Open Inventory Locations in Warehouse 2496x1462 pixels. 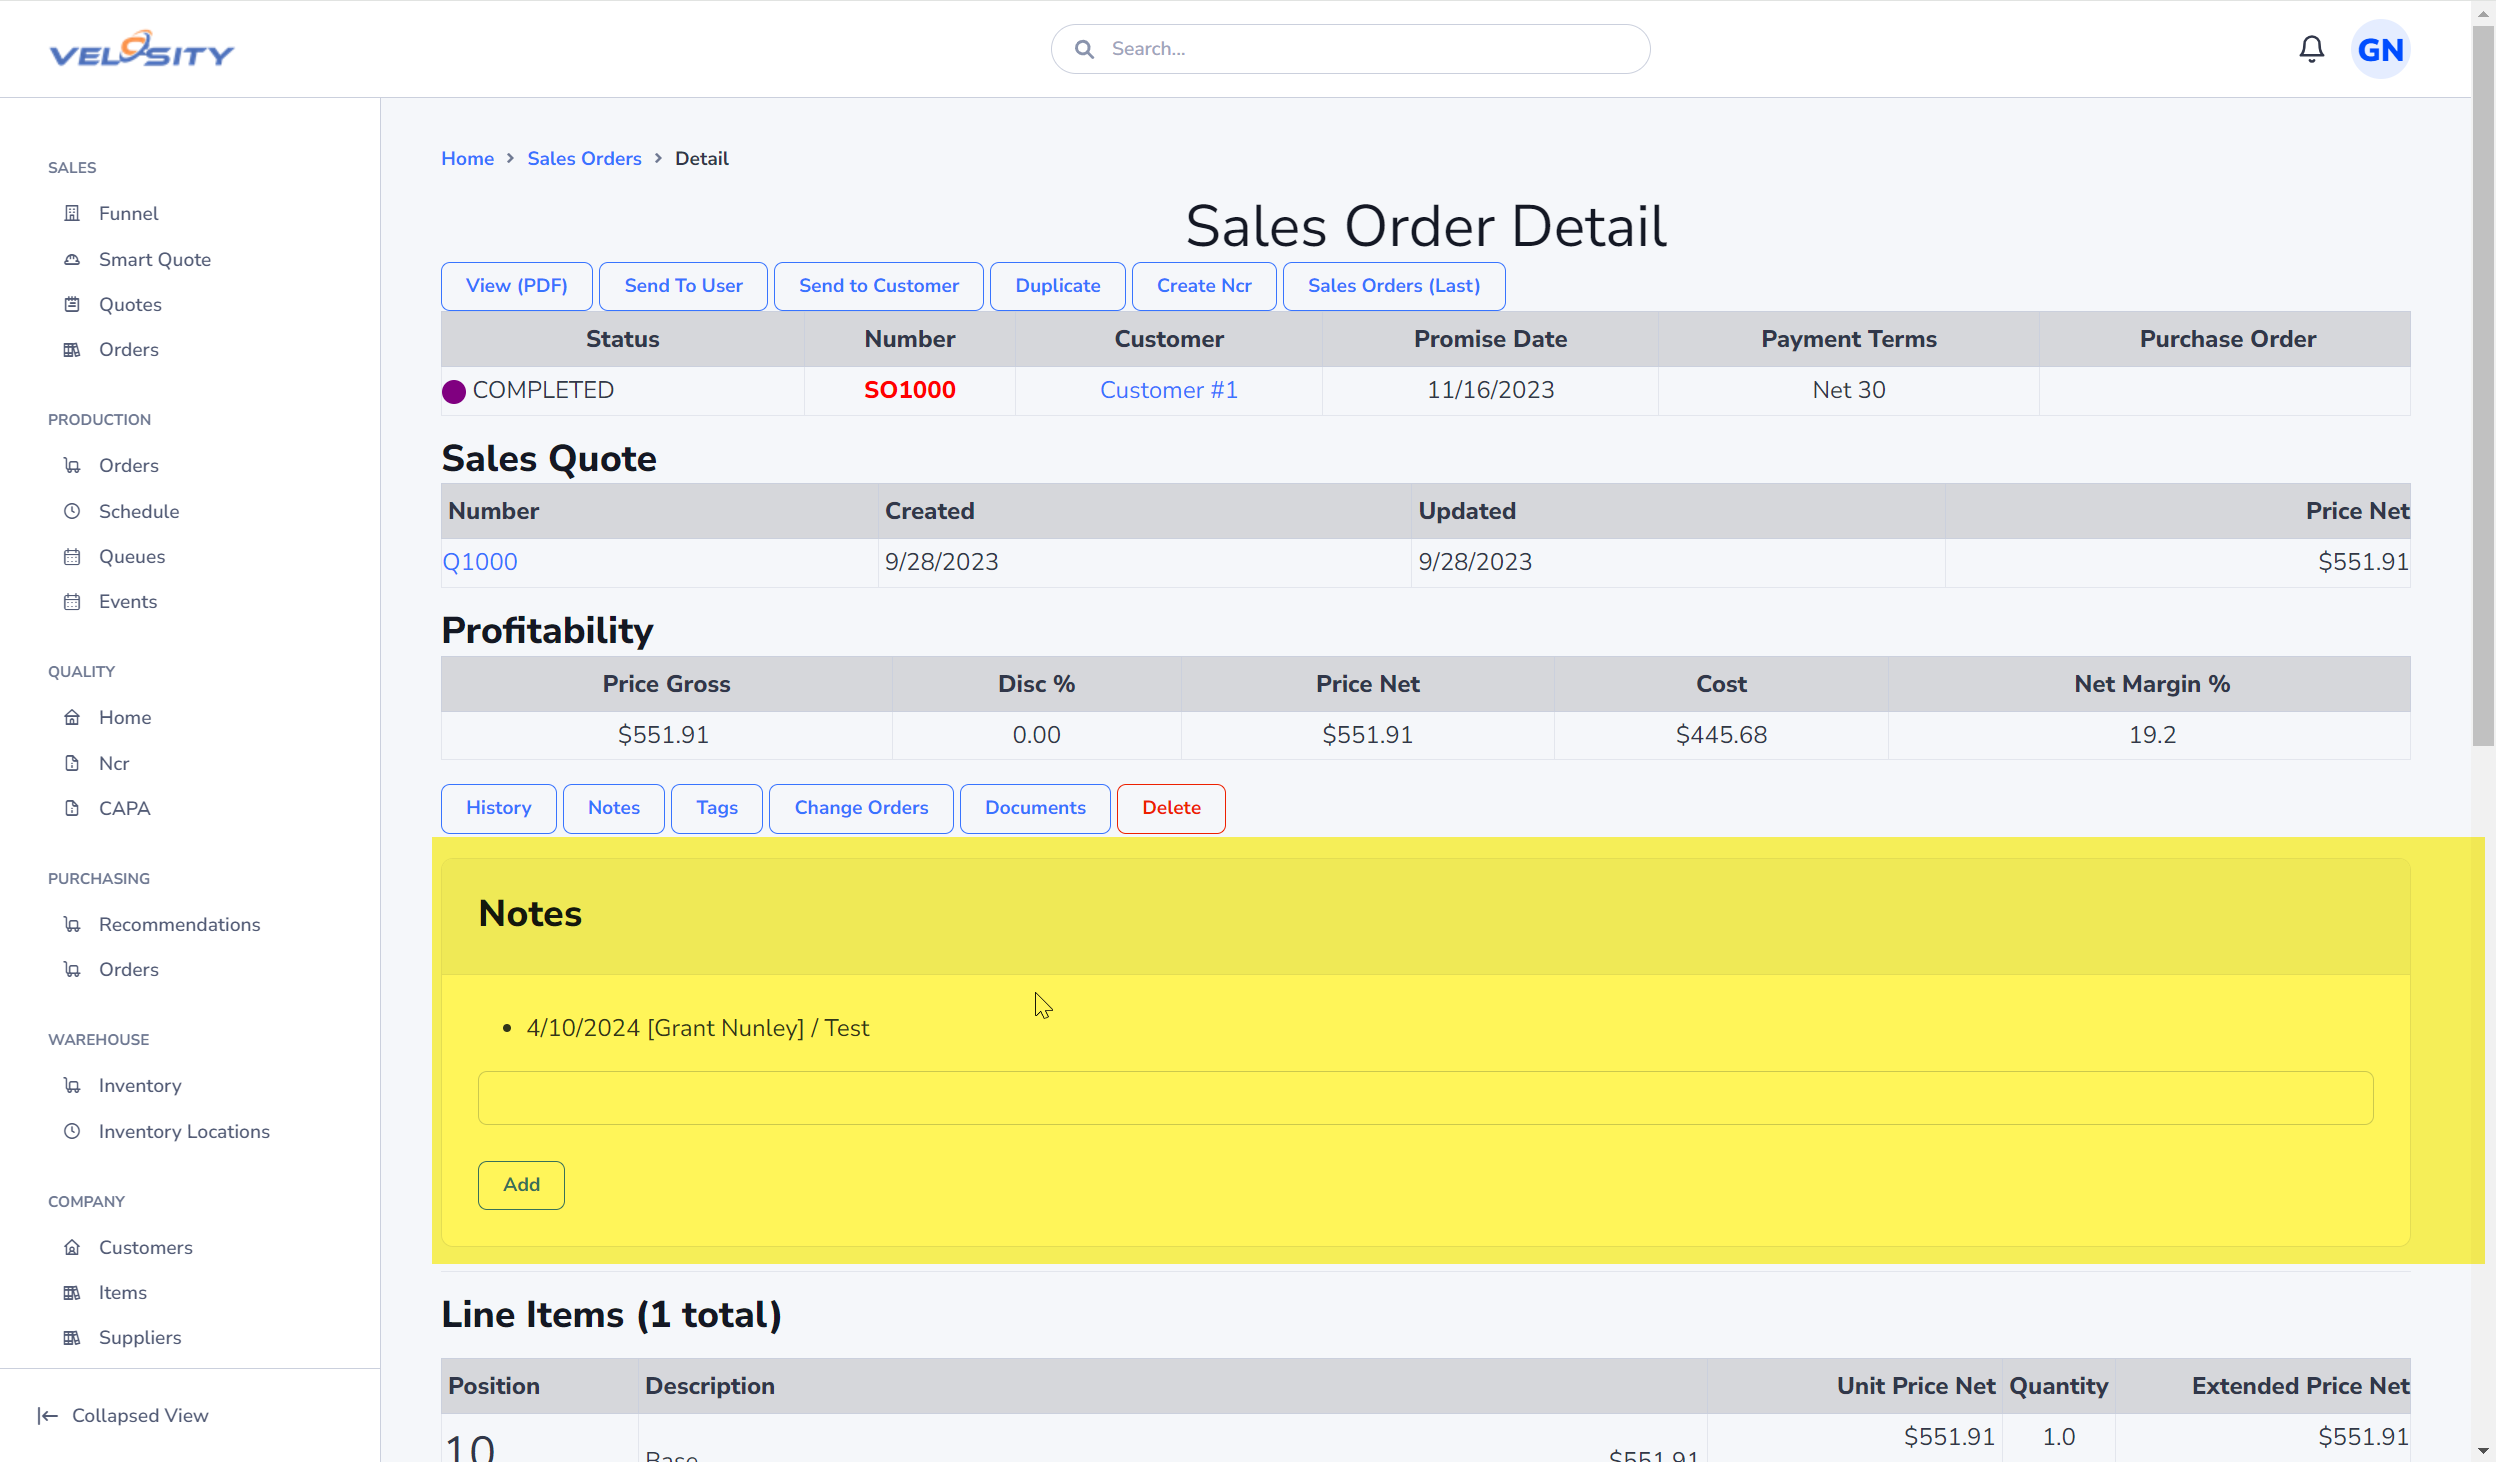pos(184,1131)
